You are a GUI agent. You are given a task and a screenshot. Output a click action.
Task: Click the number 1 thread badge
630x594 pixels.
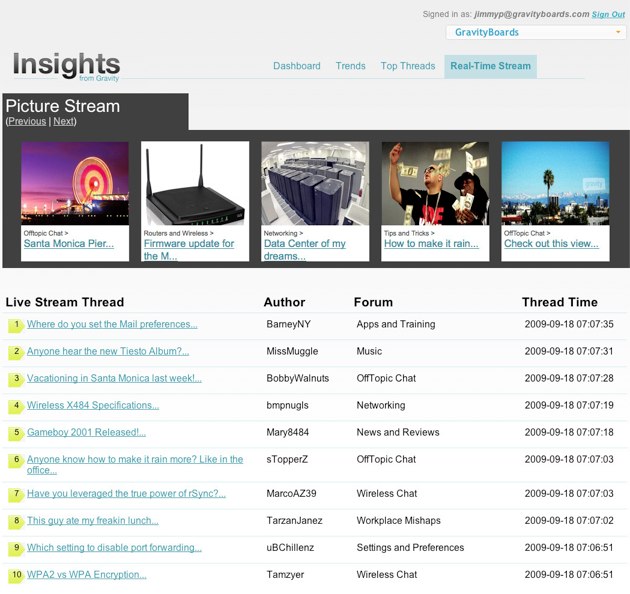[16, 325]
